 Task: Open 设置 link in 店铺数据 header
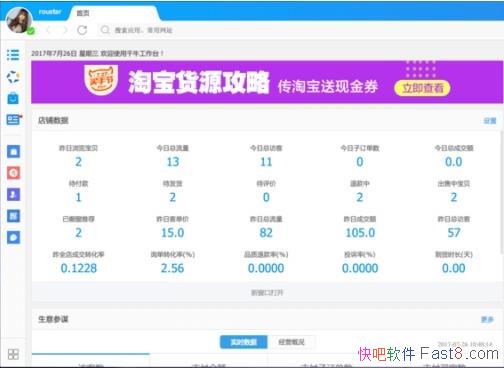tap(490, 121)
